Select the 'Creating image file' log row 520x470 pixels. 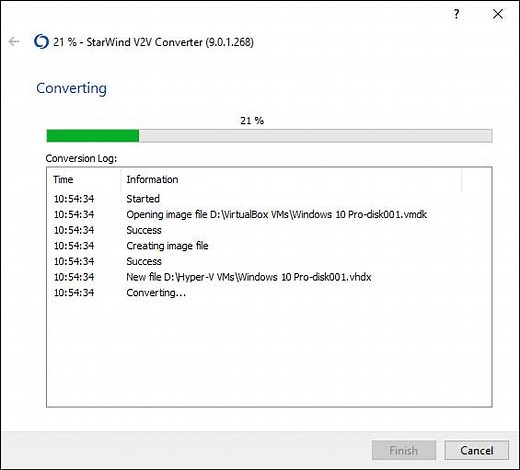click(269, 246)
